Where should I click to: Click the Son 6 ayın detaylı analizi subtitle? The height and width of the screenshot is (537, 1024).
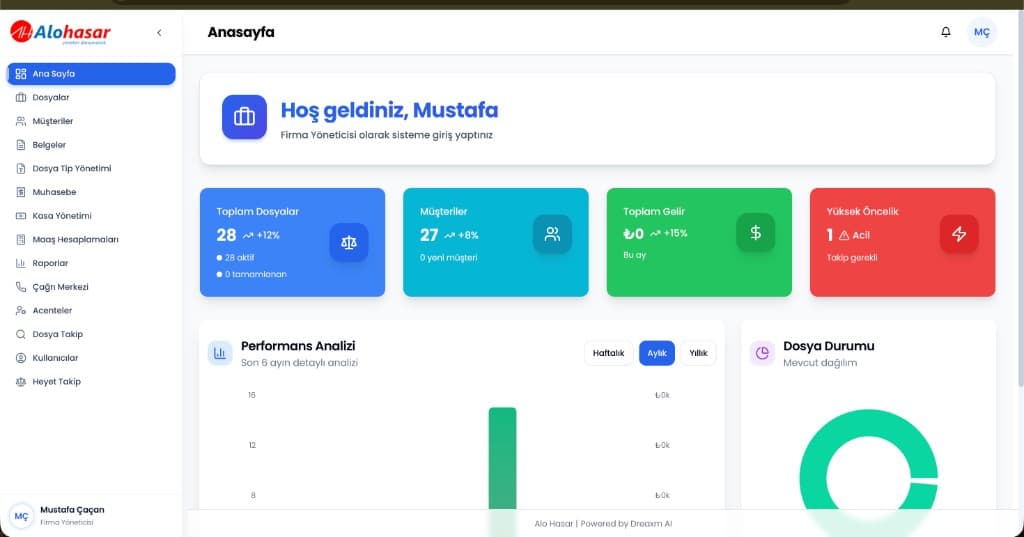click(299, 363)
